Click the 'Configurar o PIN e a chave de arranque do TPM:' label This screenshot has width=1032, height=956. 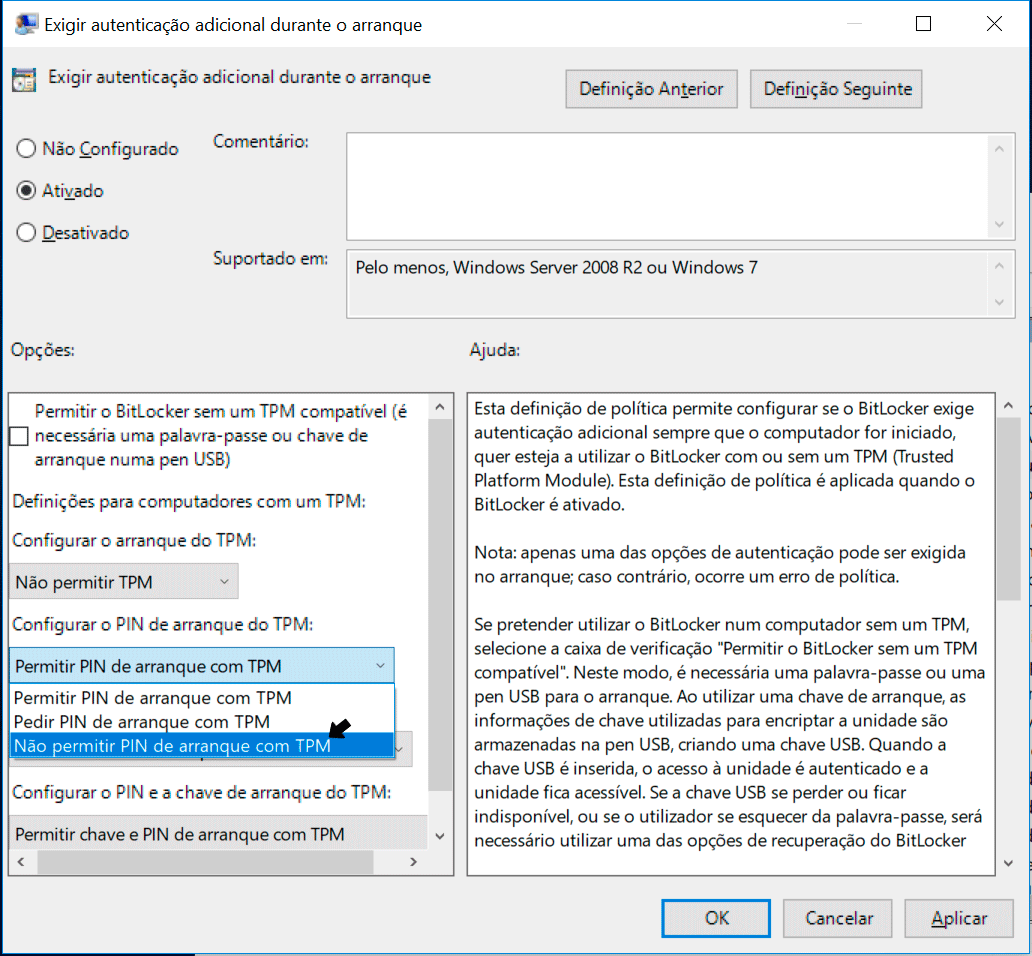tap(202, 792)
